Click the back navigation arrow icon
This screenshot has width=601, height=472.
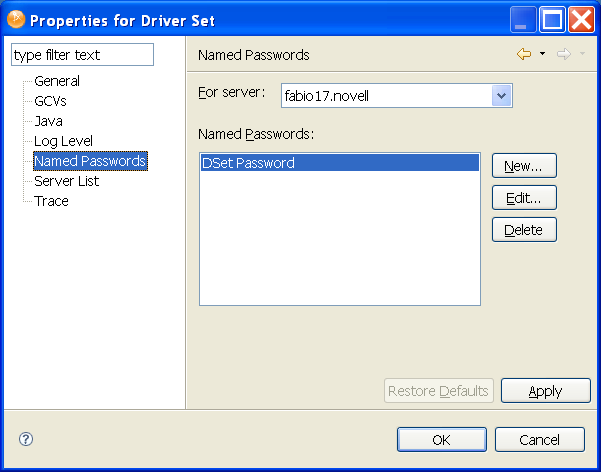[524, 54]
